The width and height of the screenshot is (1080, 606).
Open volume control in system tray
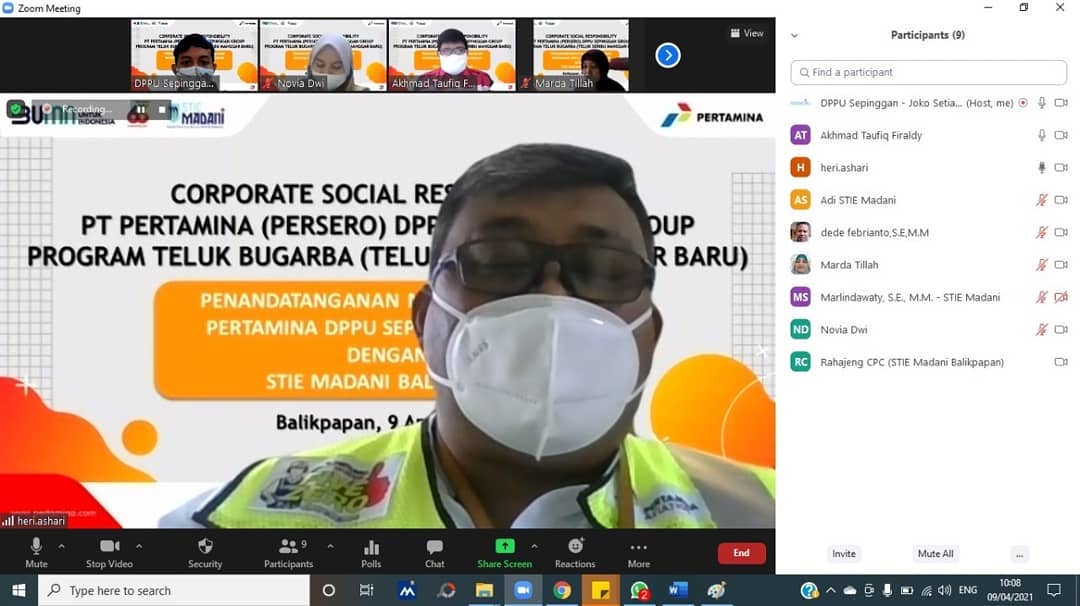pos(945,590)
